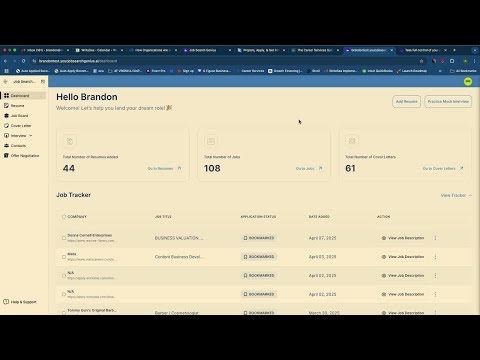Open a new browser tab
The image size is (480, 360).
454,50
